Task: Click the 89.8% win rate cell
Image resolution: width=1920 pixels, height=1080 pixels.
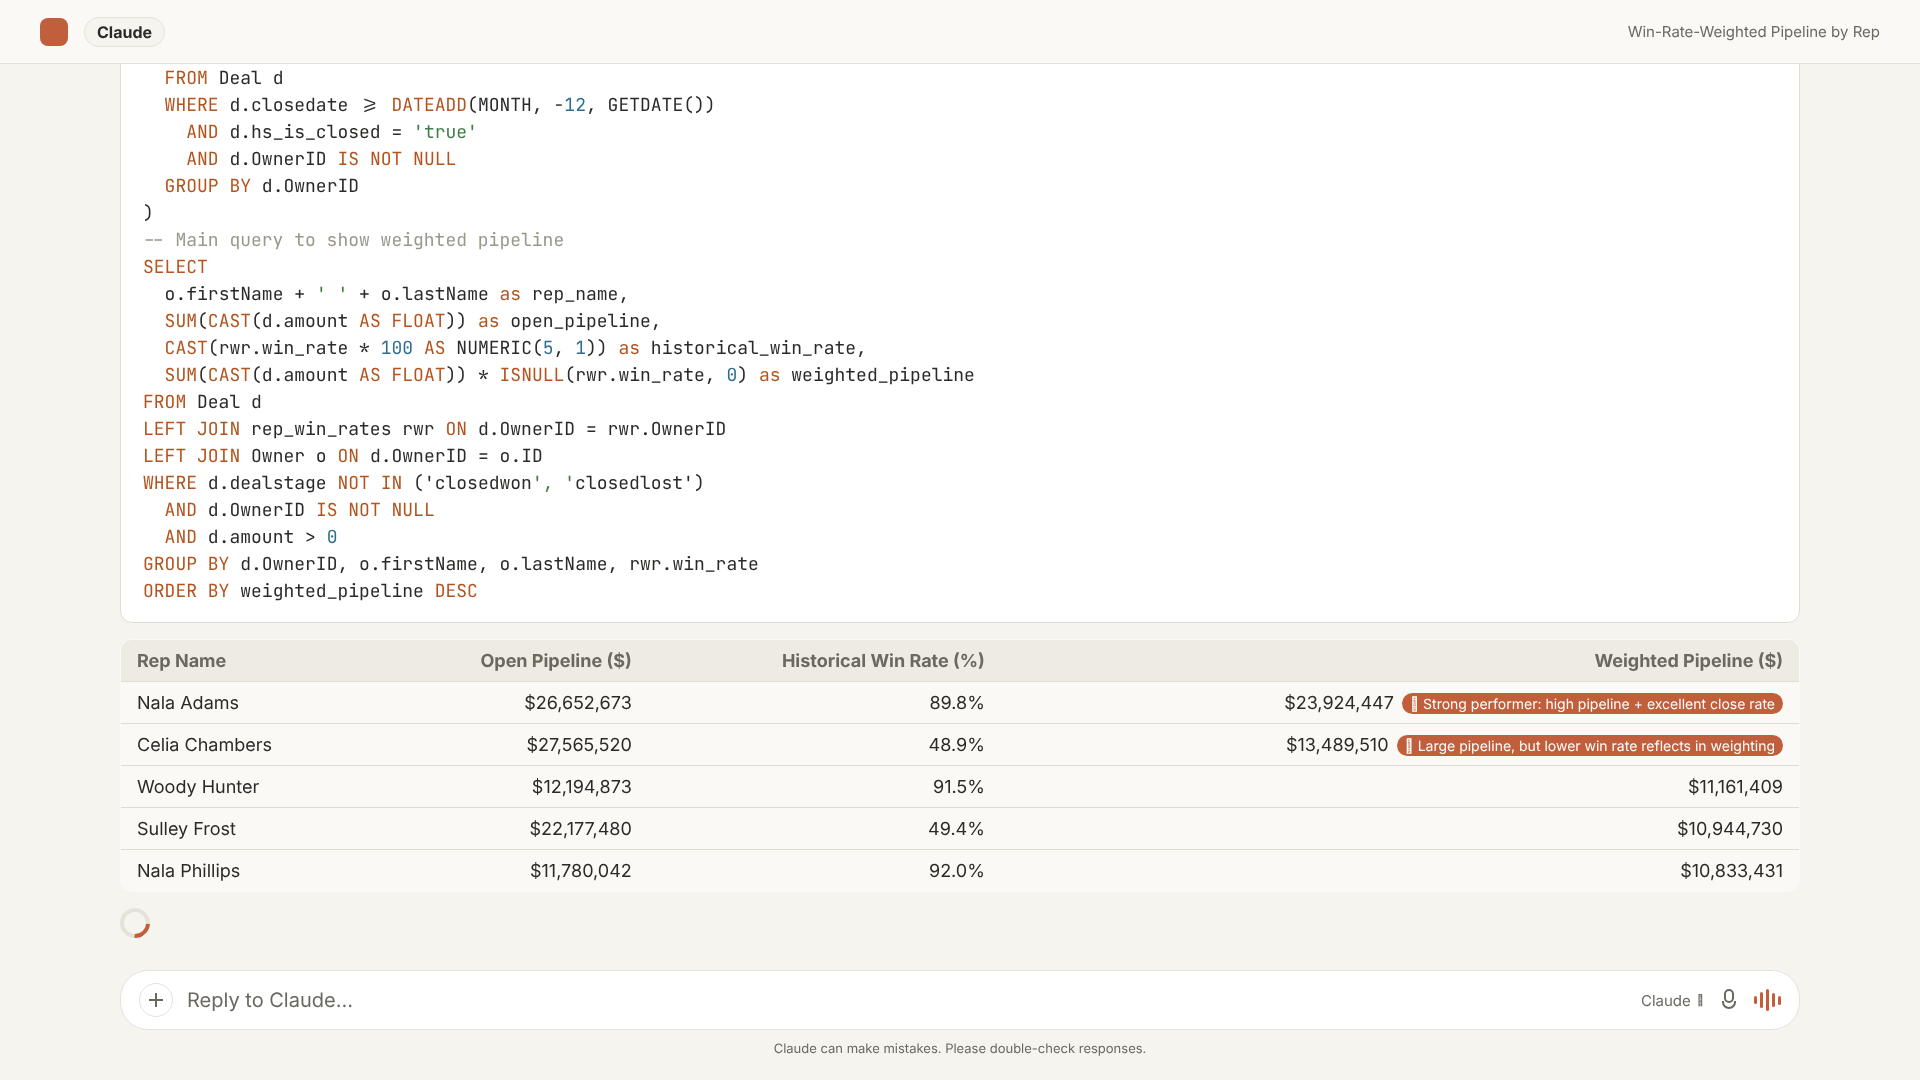Action: click(956, 703)
